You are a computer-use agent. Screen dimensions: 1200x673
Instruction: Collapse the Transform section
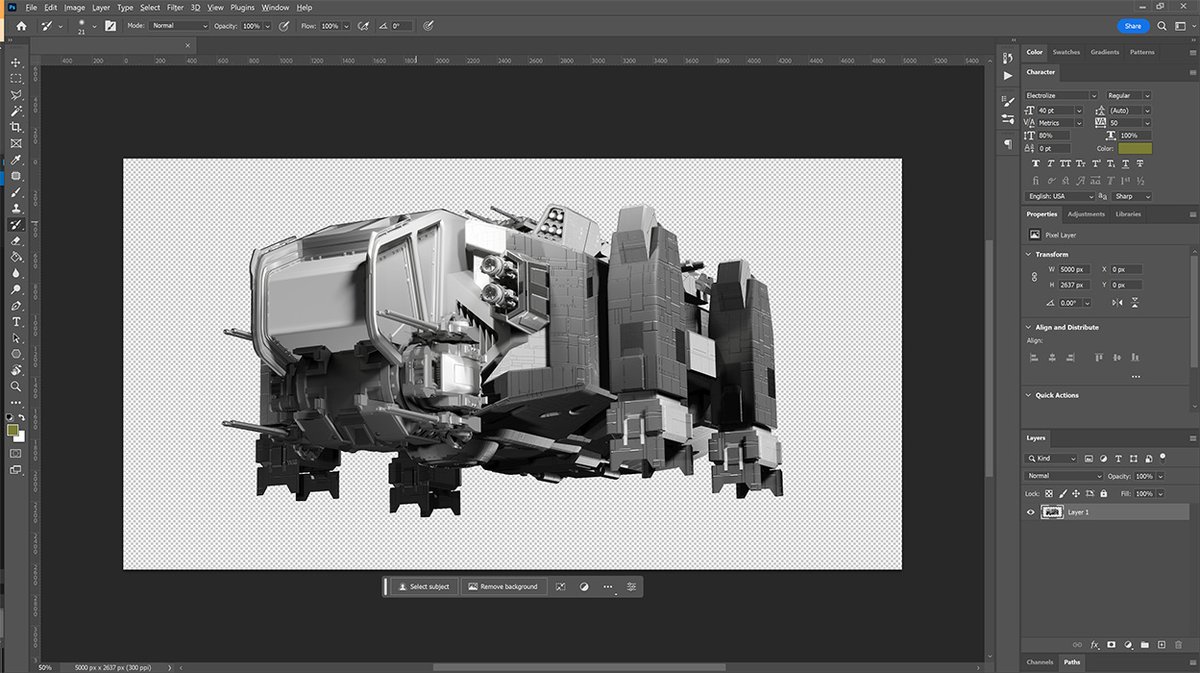[1030, 254]
